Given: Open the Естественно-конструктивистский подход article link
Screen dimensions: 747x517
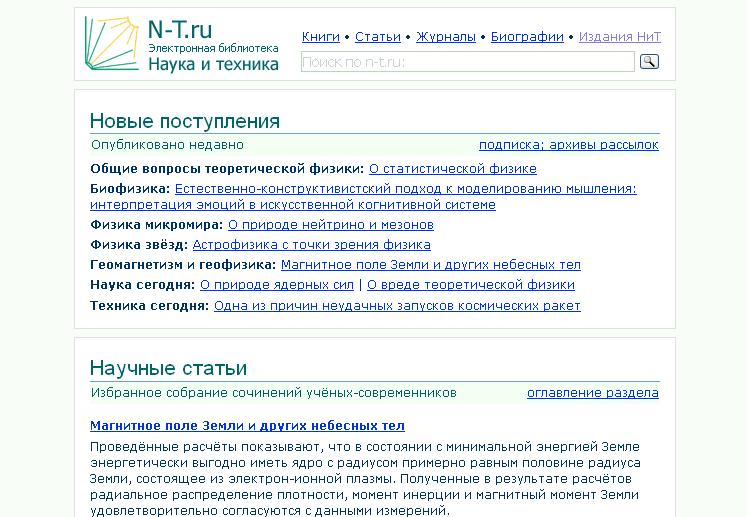Looking at the screenshot, I should point(405,188).
